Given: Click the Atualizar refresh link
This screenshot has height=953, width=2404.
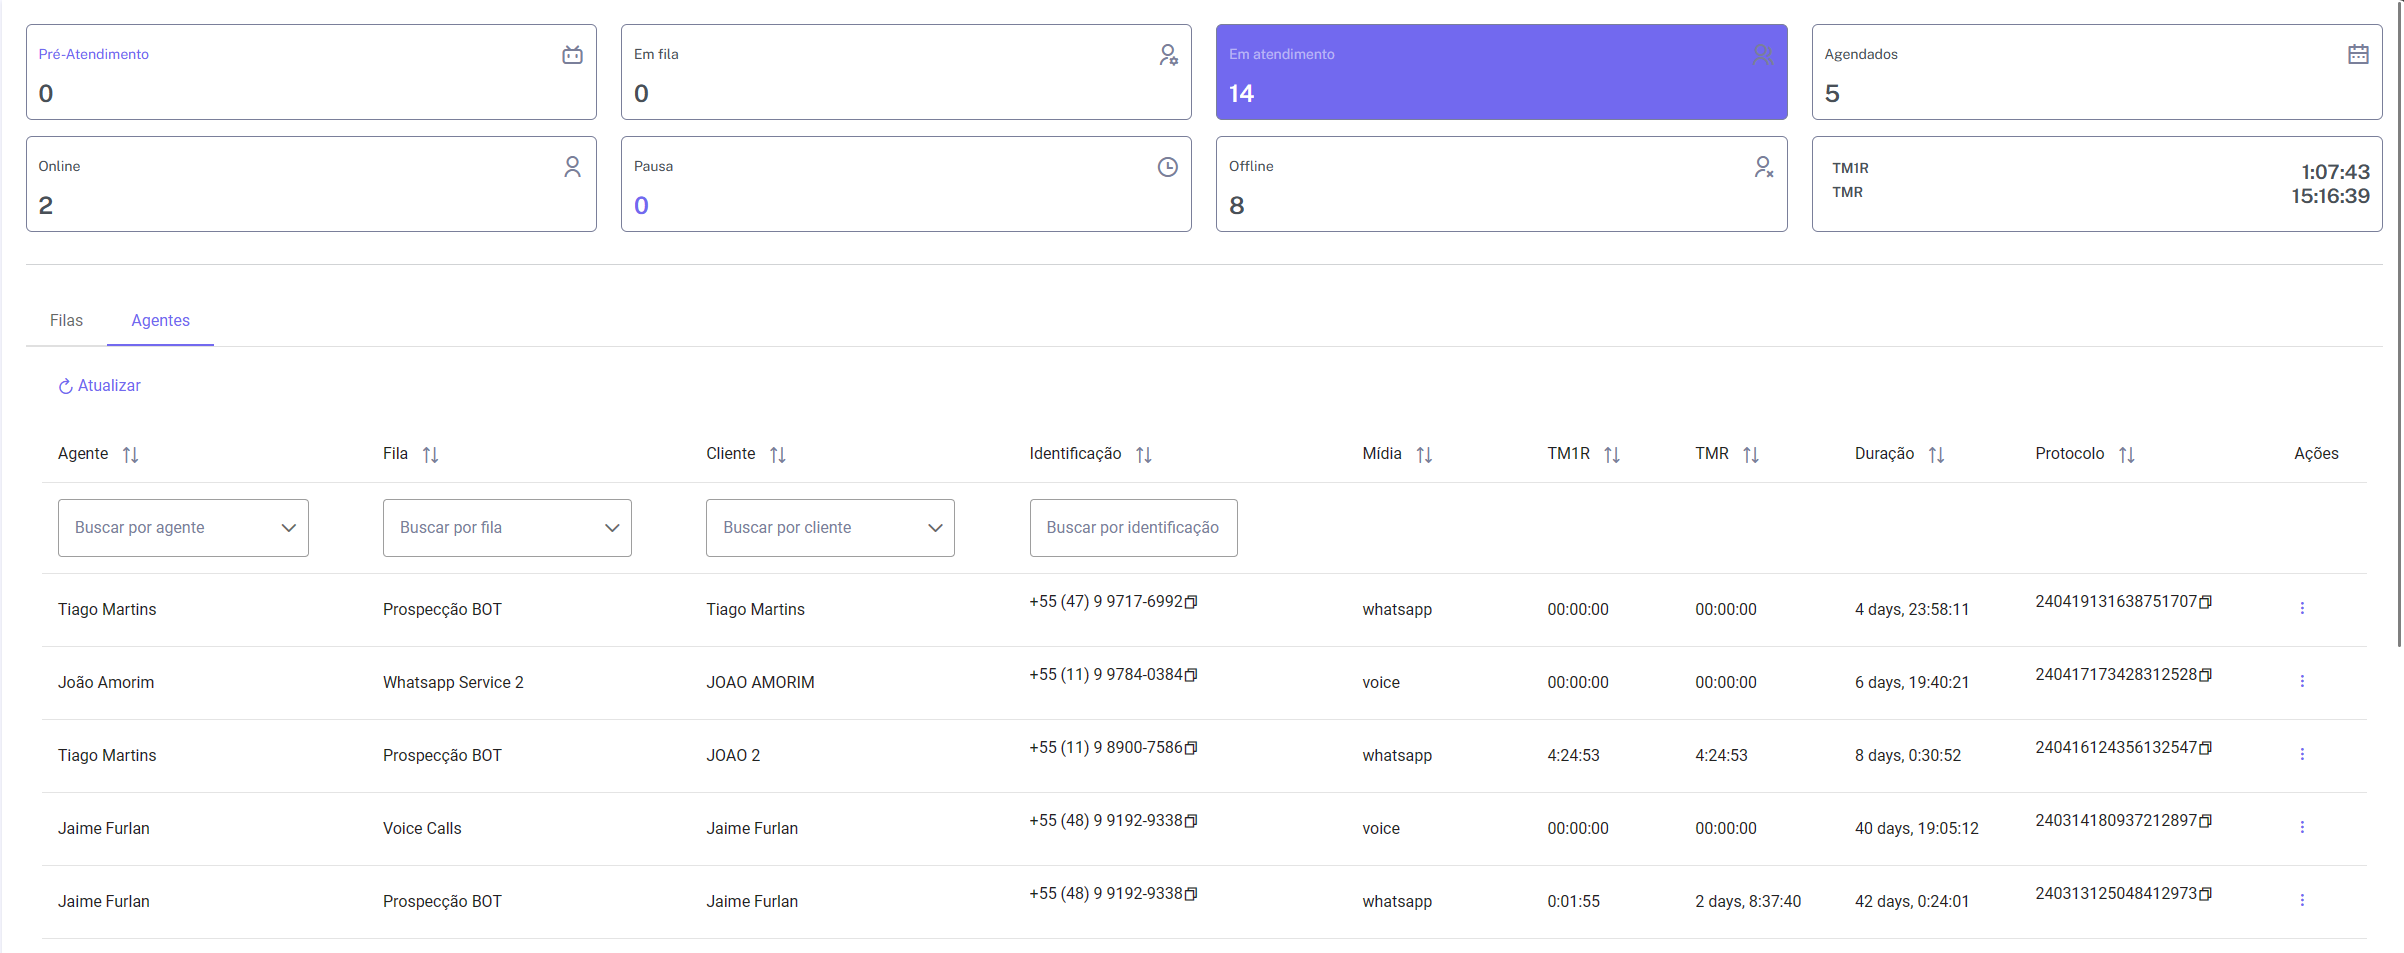Looking at the screenshot, I should [x=100, y=386].
